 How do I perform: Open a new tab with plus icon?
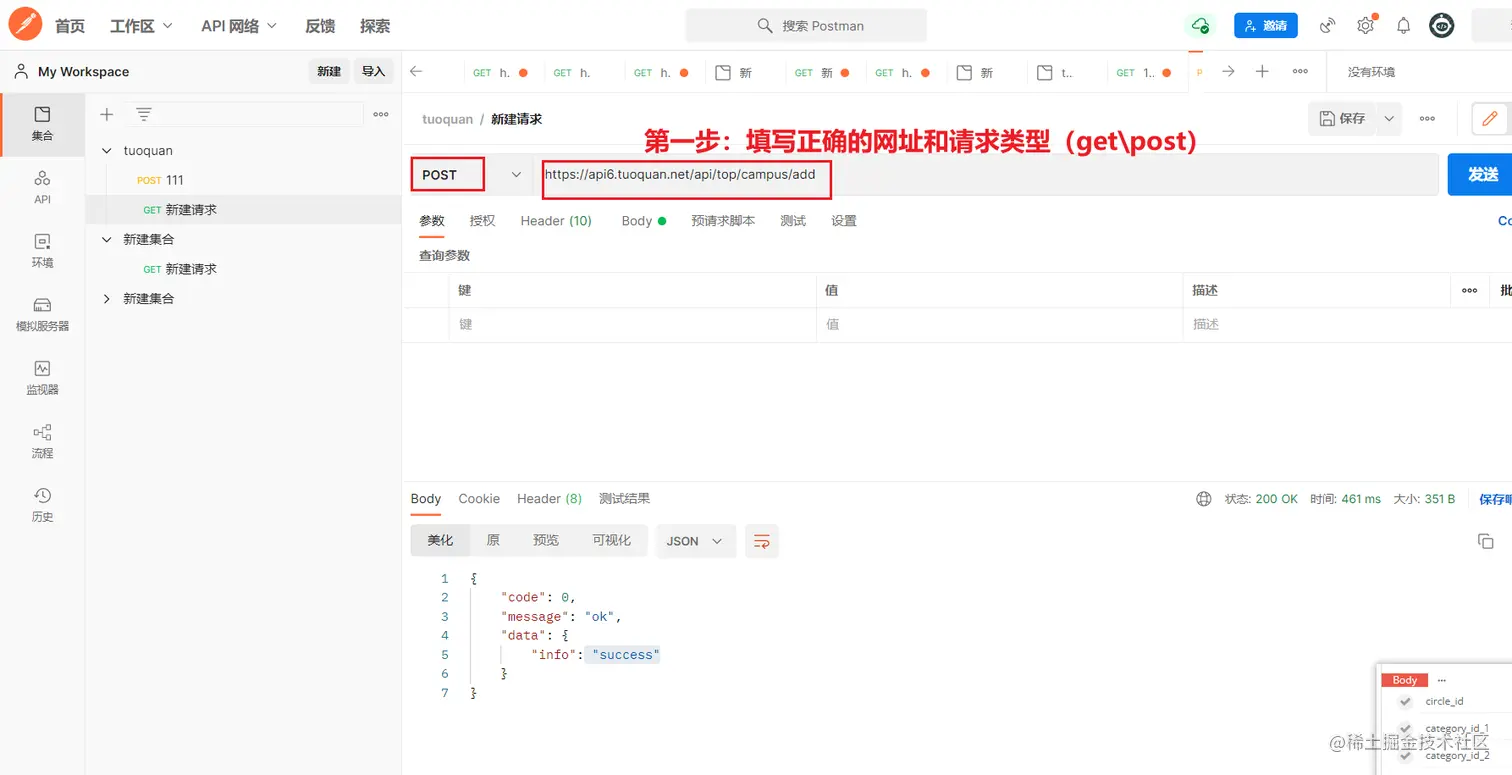click(1262, 71)
